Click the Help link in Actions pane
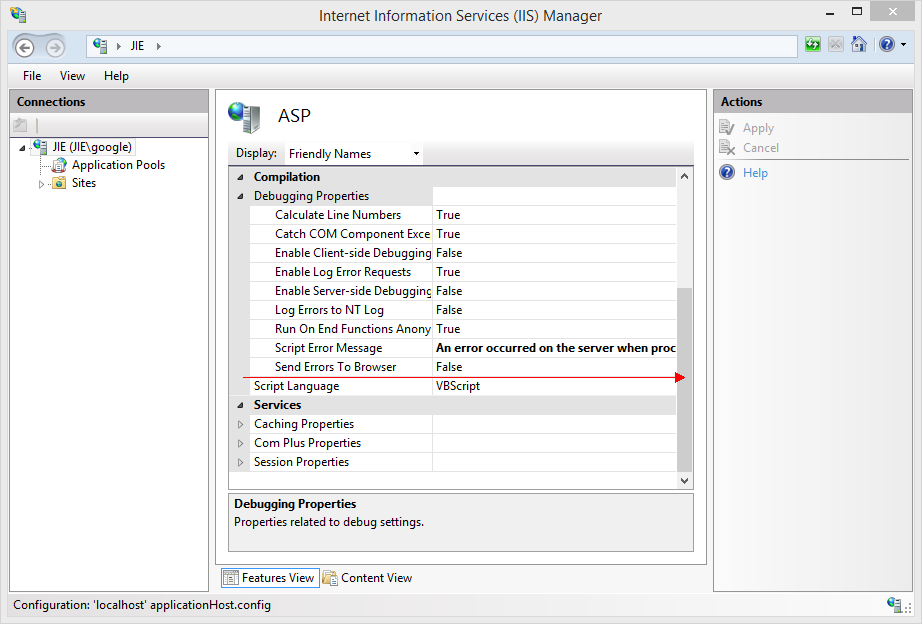The image size is (922, 624). pyautogui.click(x=755, y=173)
